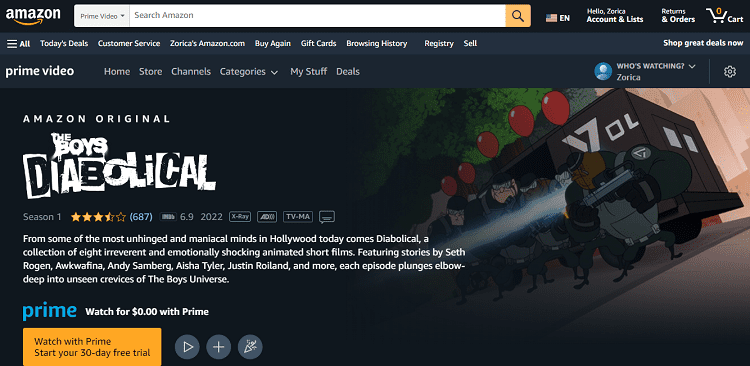
Task: Click Watch for $0.00 with Prime text
Action: [147, 312]
